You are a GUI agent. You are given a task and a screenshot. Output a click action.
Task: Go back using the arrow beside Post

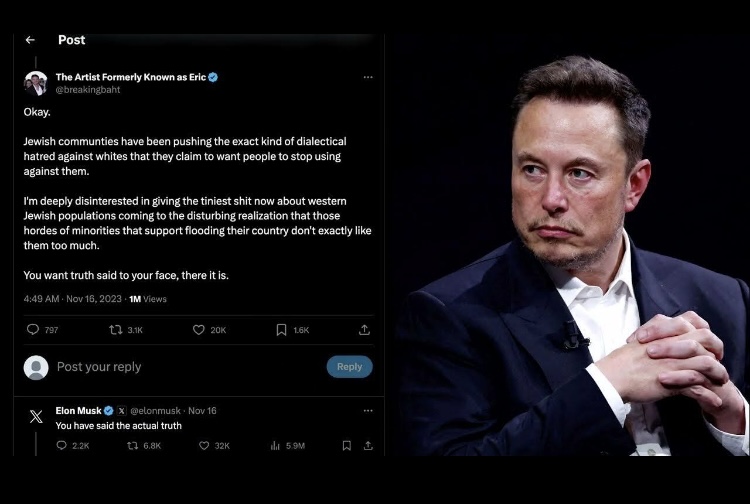coord(30,40)
